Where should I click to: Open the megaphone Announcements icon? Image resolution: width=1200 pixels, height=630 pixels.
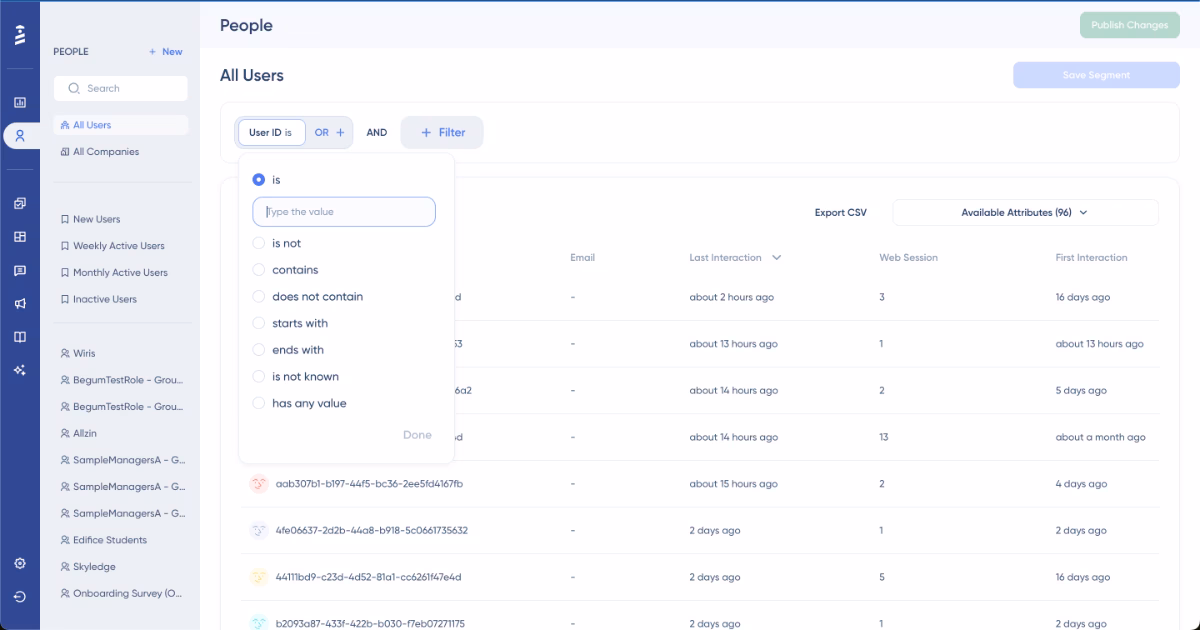19,303
